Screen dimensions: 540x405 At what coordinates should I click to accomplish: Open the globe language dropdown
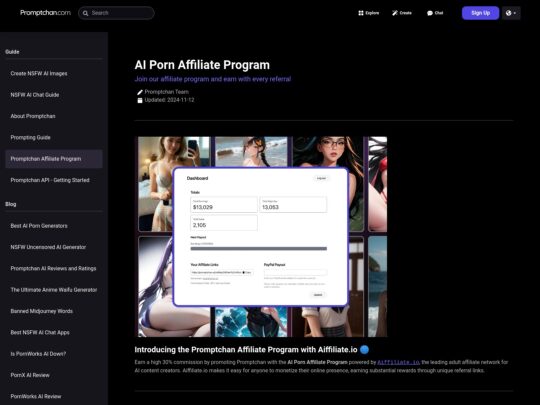coord(511,13)
